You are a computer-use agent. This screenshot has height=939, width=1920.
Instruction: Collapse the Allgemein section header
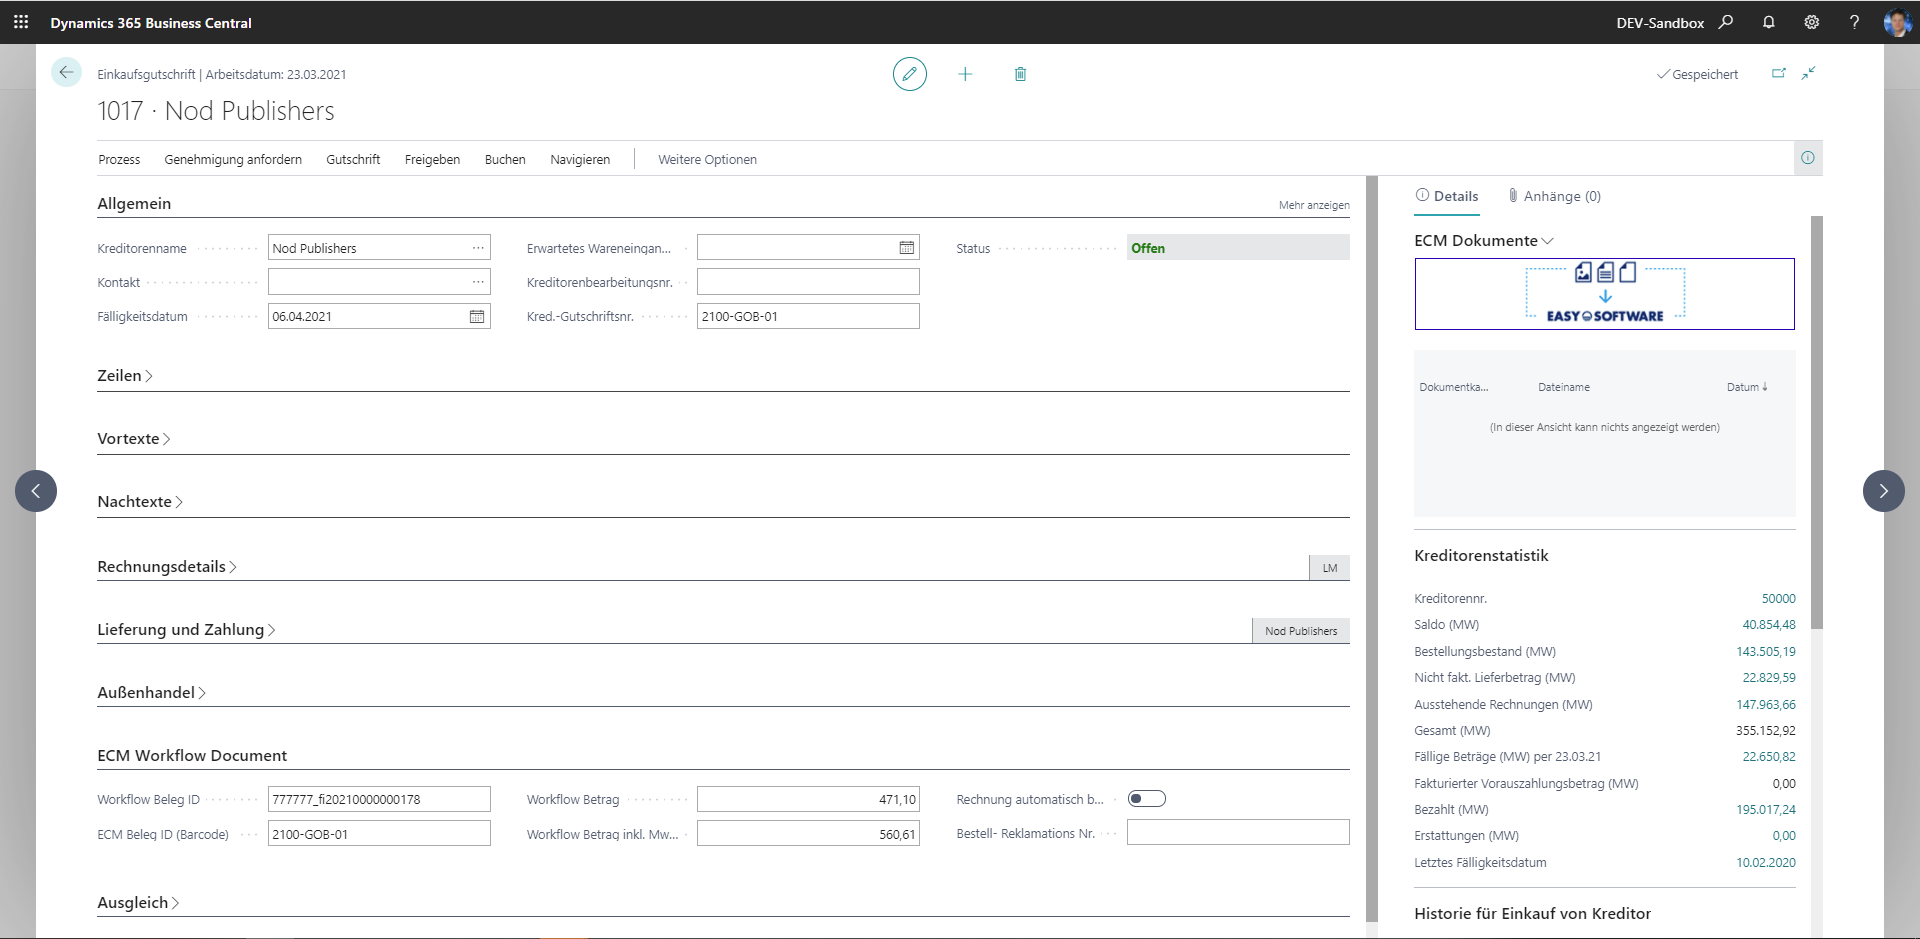134,204
